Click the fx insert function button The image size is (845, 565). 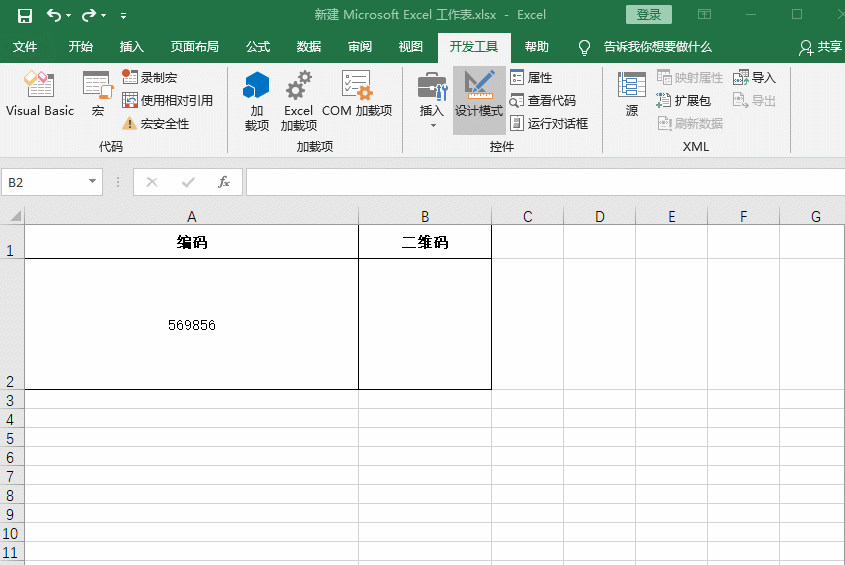(x=224, y=182)
